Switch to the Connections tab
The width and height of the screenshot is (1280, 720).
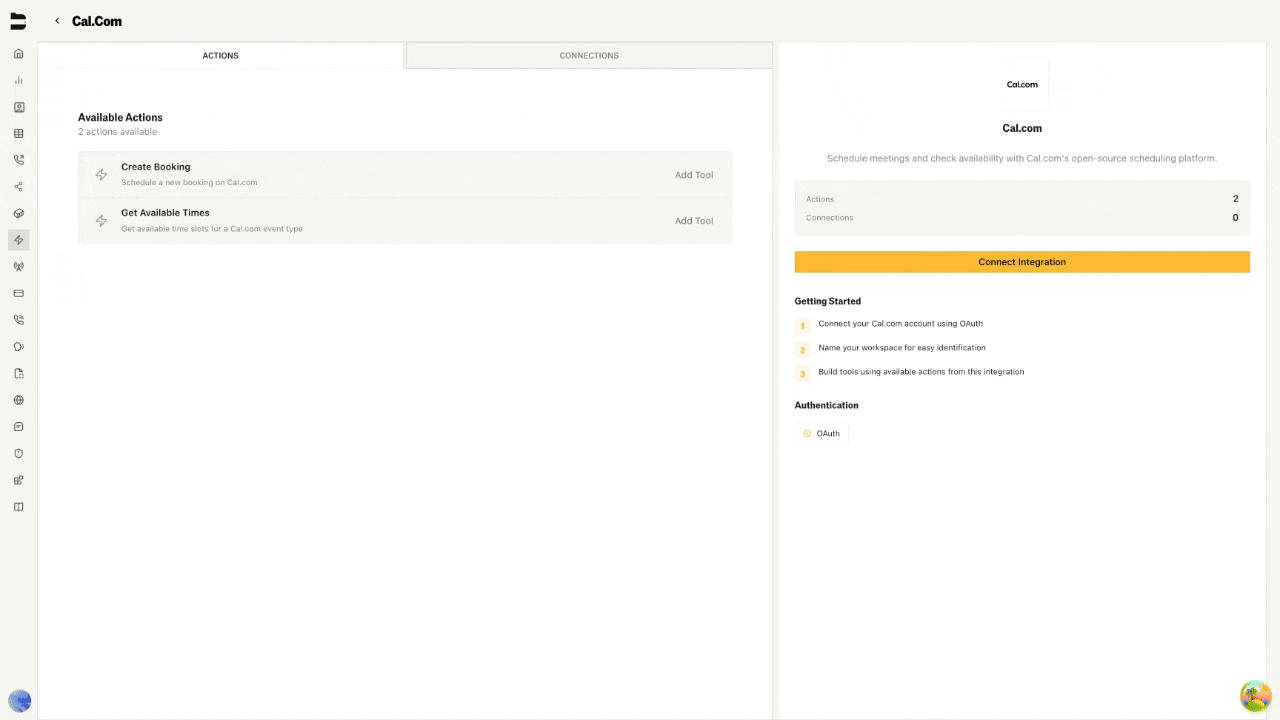pyautogui.click(x=589, y=55)
